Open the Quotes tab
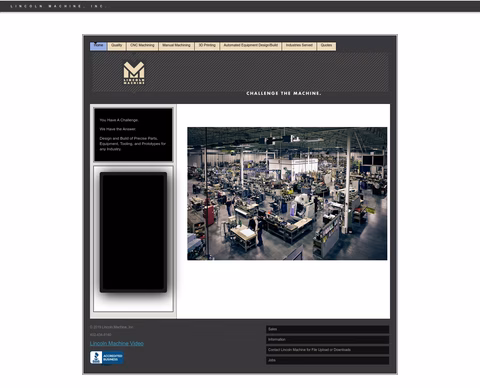The width and height of the screenshot is (480, 388). point(326,46)
